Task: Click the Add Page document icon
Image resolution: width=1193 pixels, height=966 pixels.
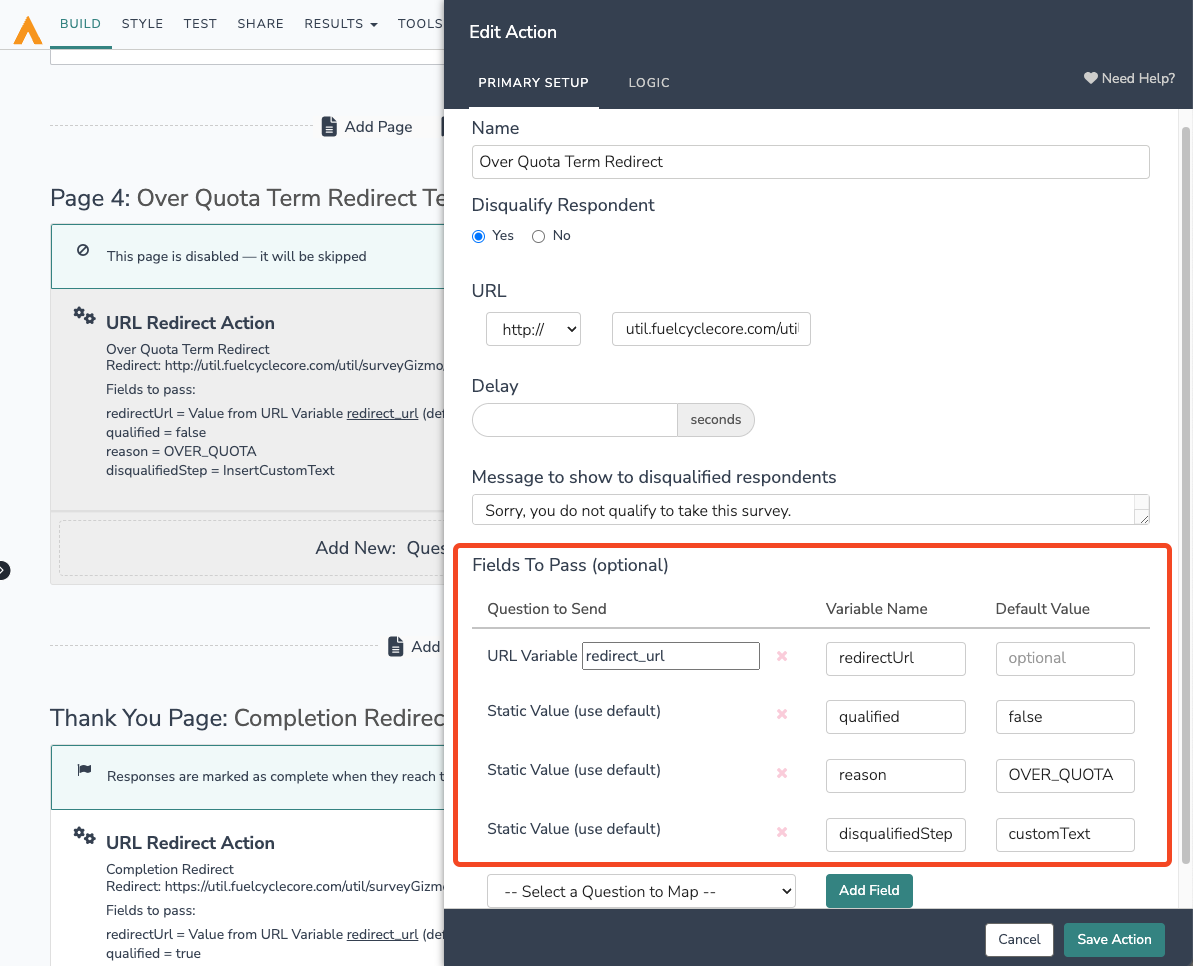Action: 329,127
